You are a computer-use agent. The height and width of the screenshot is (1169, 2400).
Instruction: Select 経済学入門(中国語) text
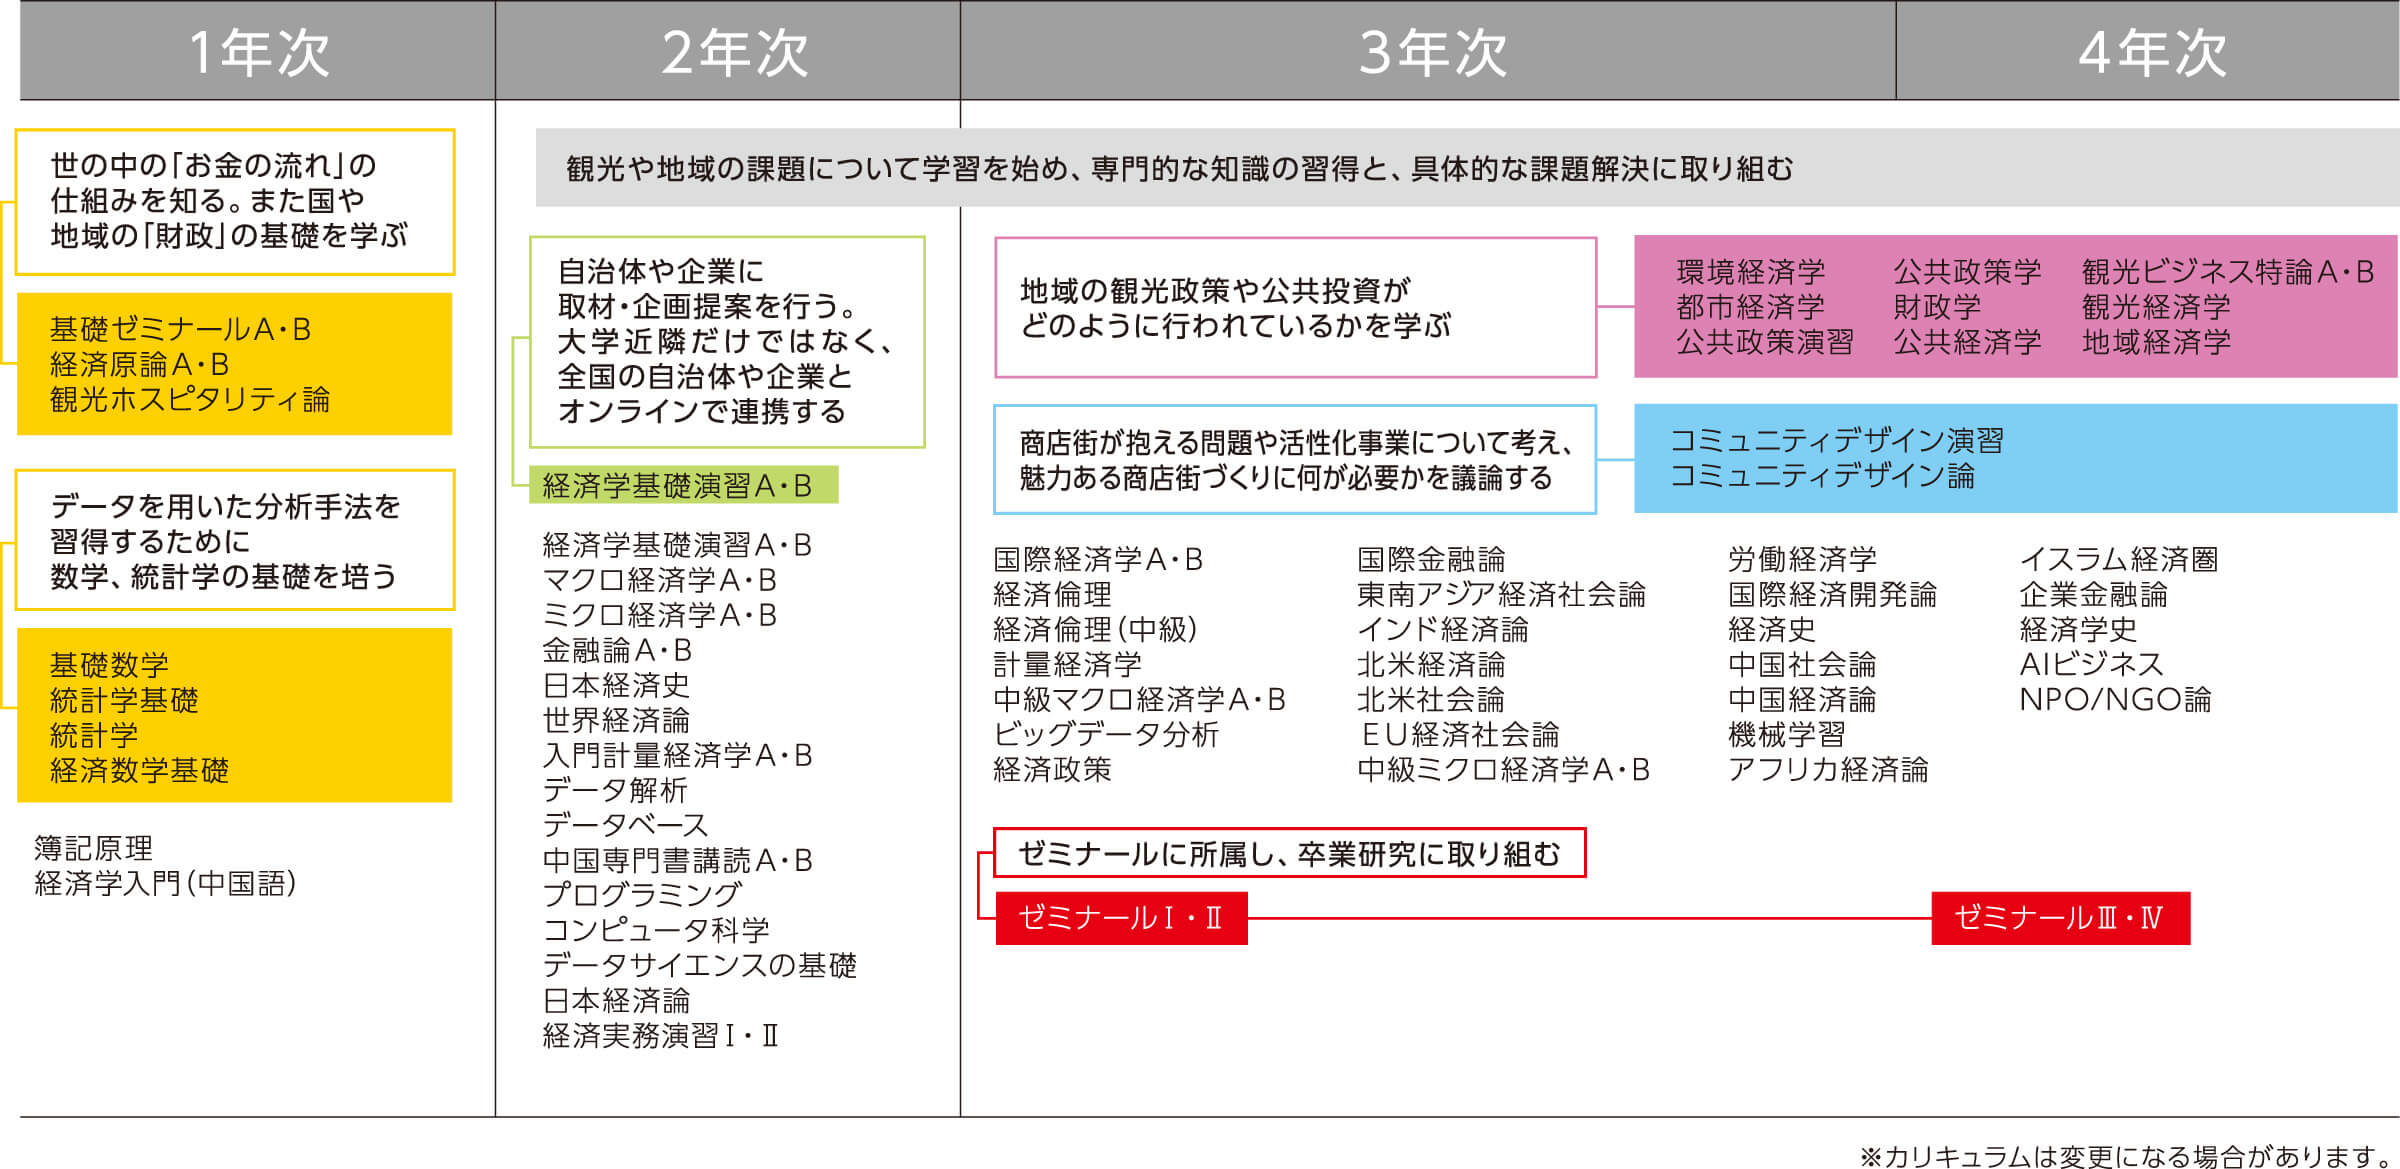tap(165, 883)
